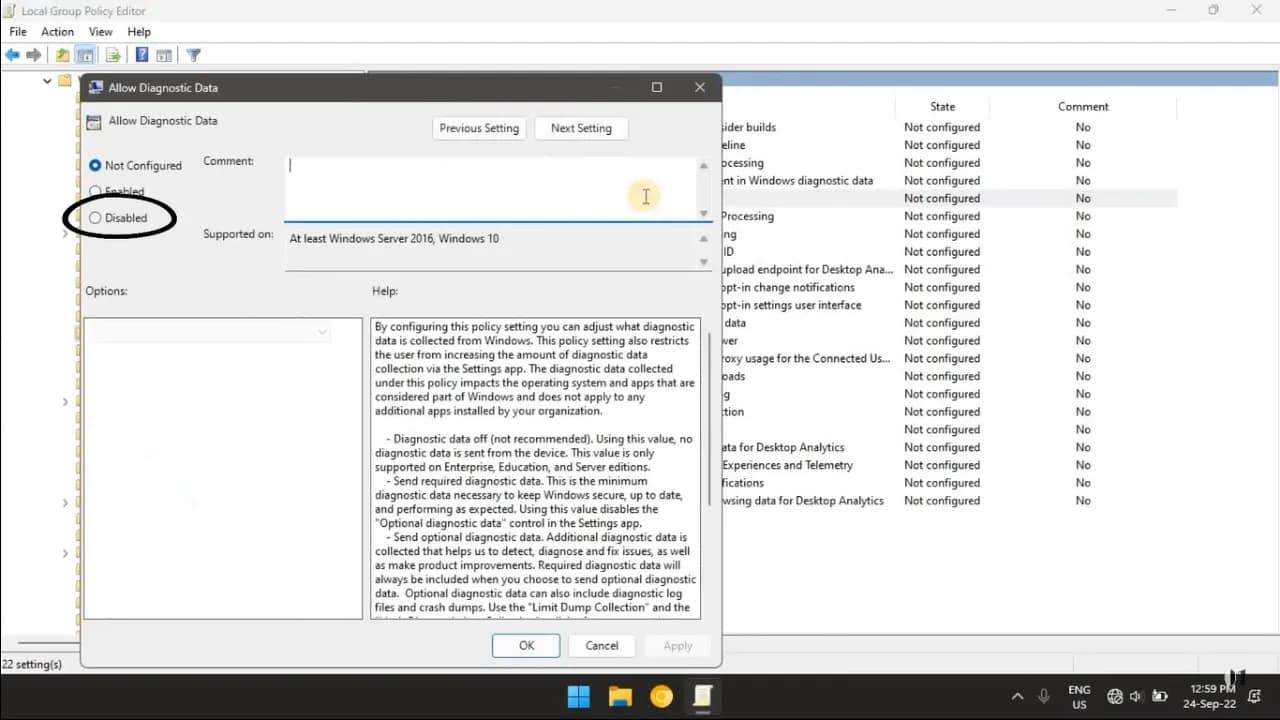
Task: Open the Action menu
Action: click(x=57, y=31)
